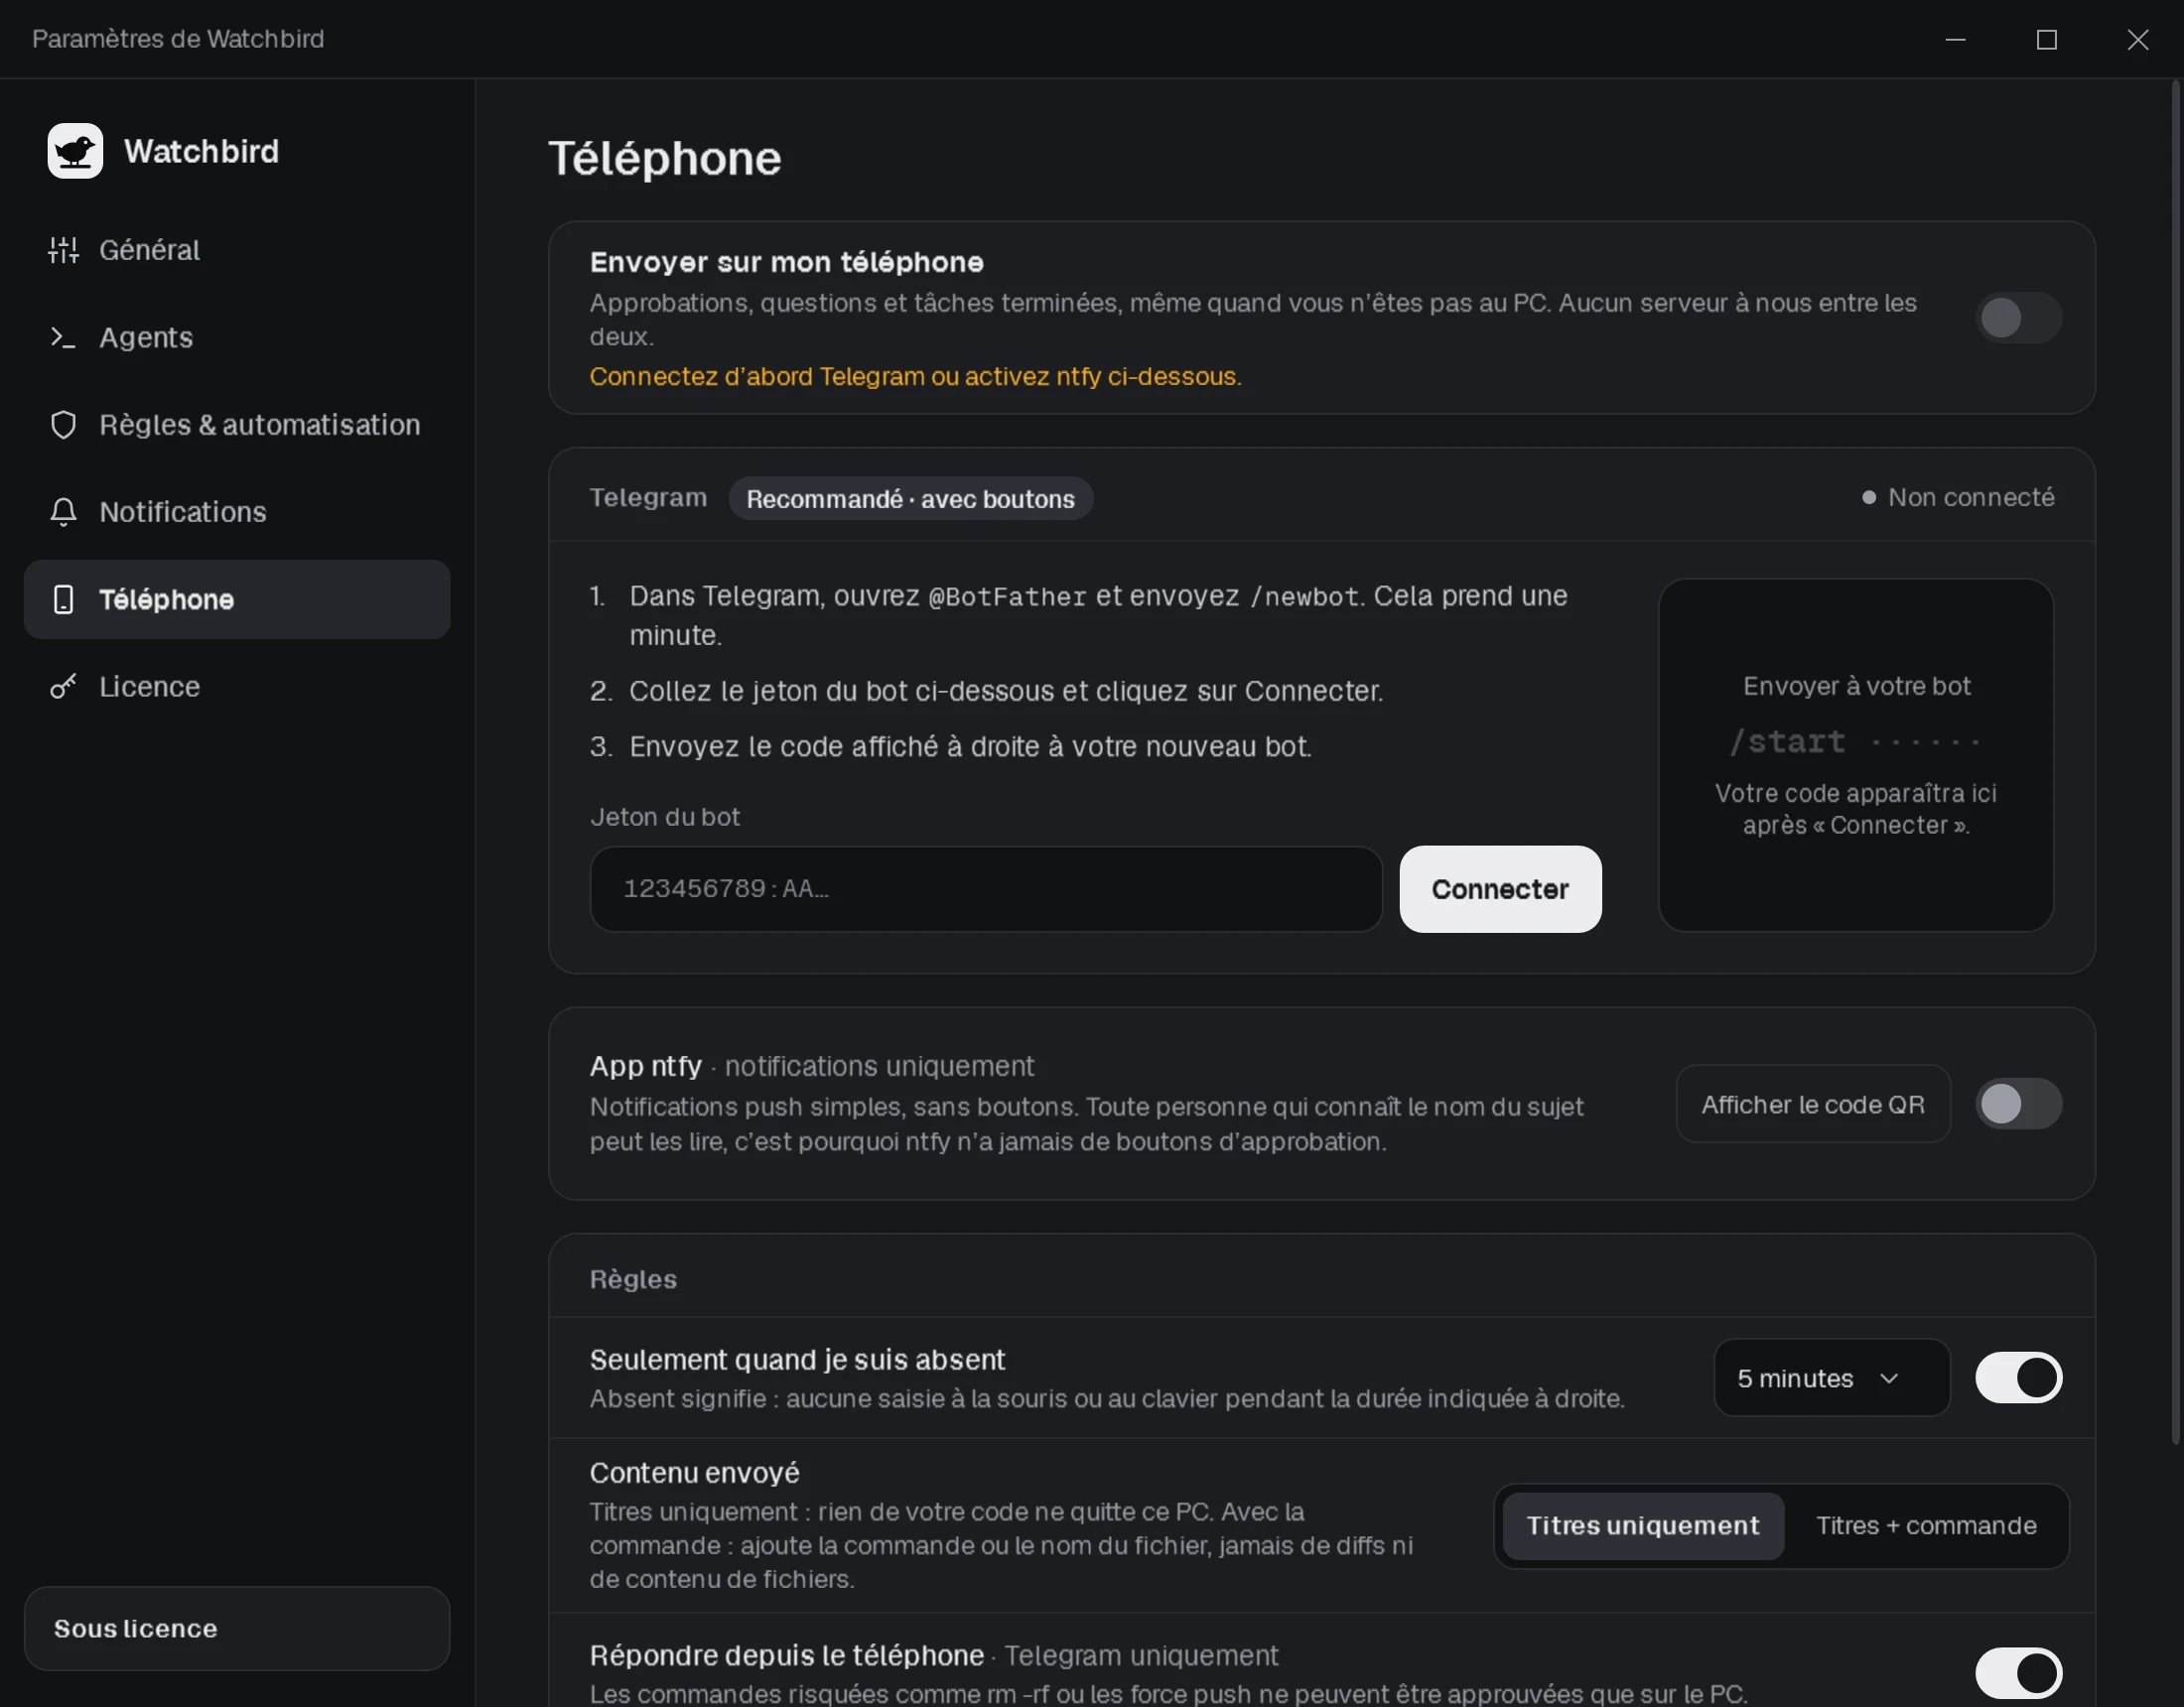
Task: Select the Titres + commande option
Action: coord(1926,1526)
